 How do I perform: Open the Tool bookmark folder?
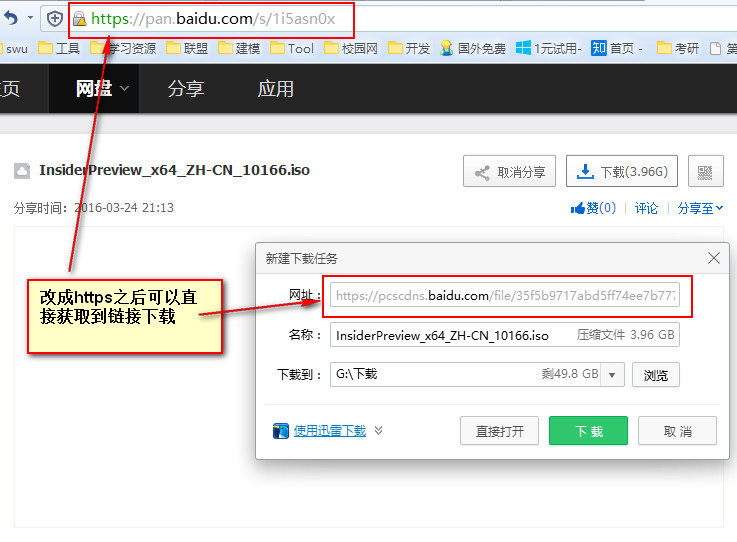292,48
